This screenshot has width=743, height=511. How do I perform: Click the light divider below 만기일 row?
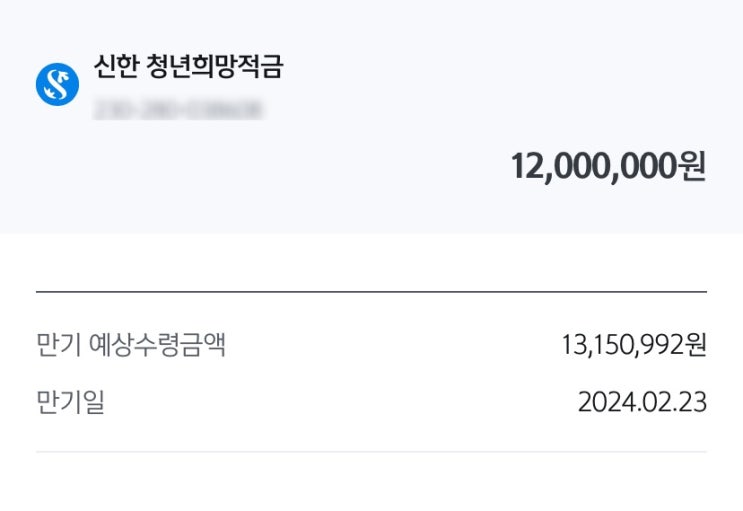[371, 452]
